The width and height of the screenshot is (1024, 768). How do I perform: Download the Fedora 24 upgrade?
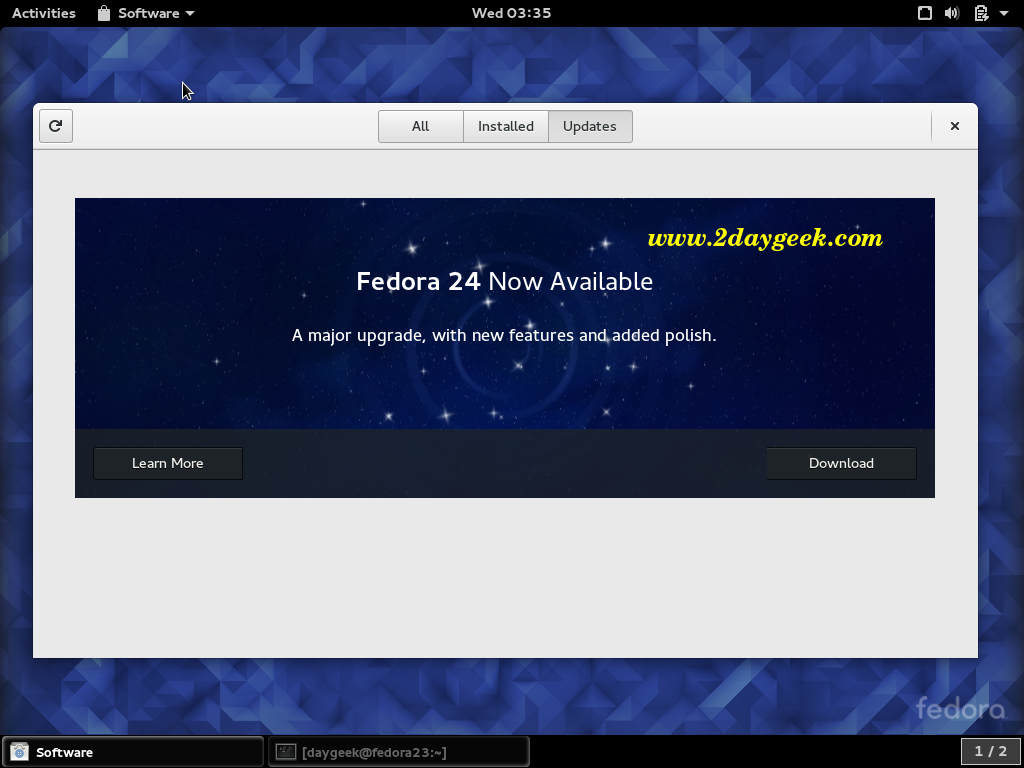click(841, 463)
